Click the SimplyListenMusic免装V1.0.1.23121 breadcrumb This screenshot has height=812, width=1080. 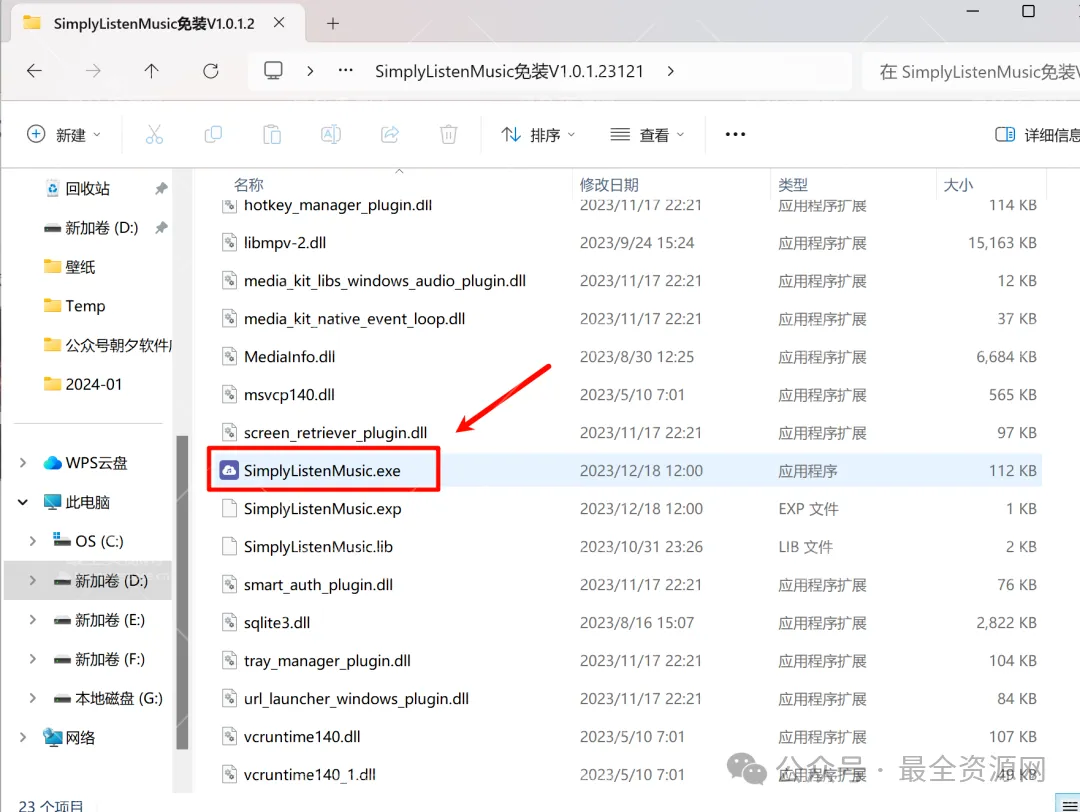point(509,71)
